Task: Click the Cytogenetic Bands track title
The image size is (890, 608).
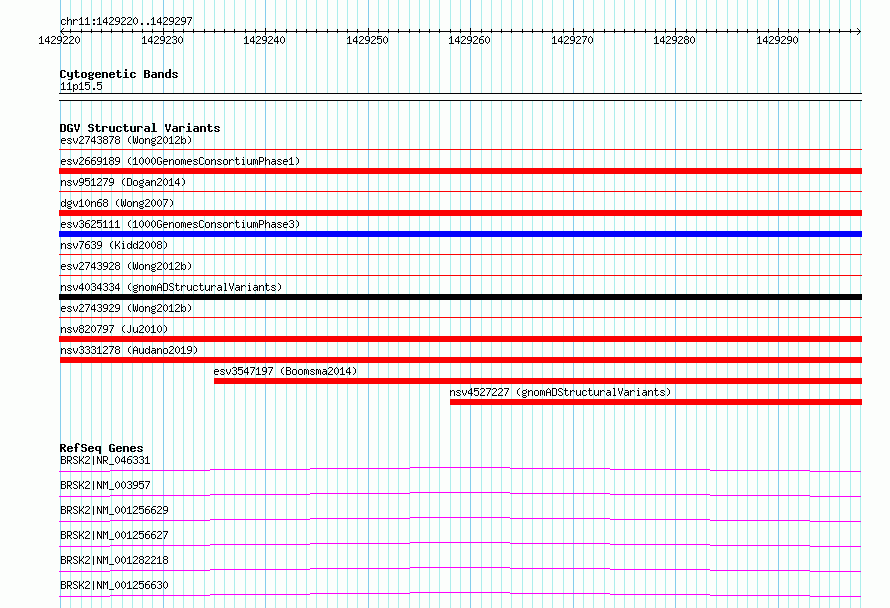Action: tap(119, 74)
